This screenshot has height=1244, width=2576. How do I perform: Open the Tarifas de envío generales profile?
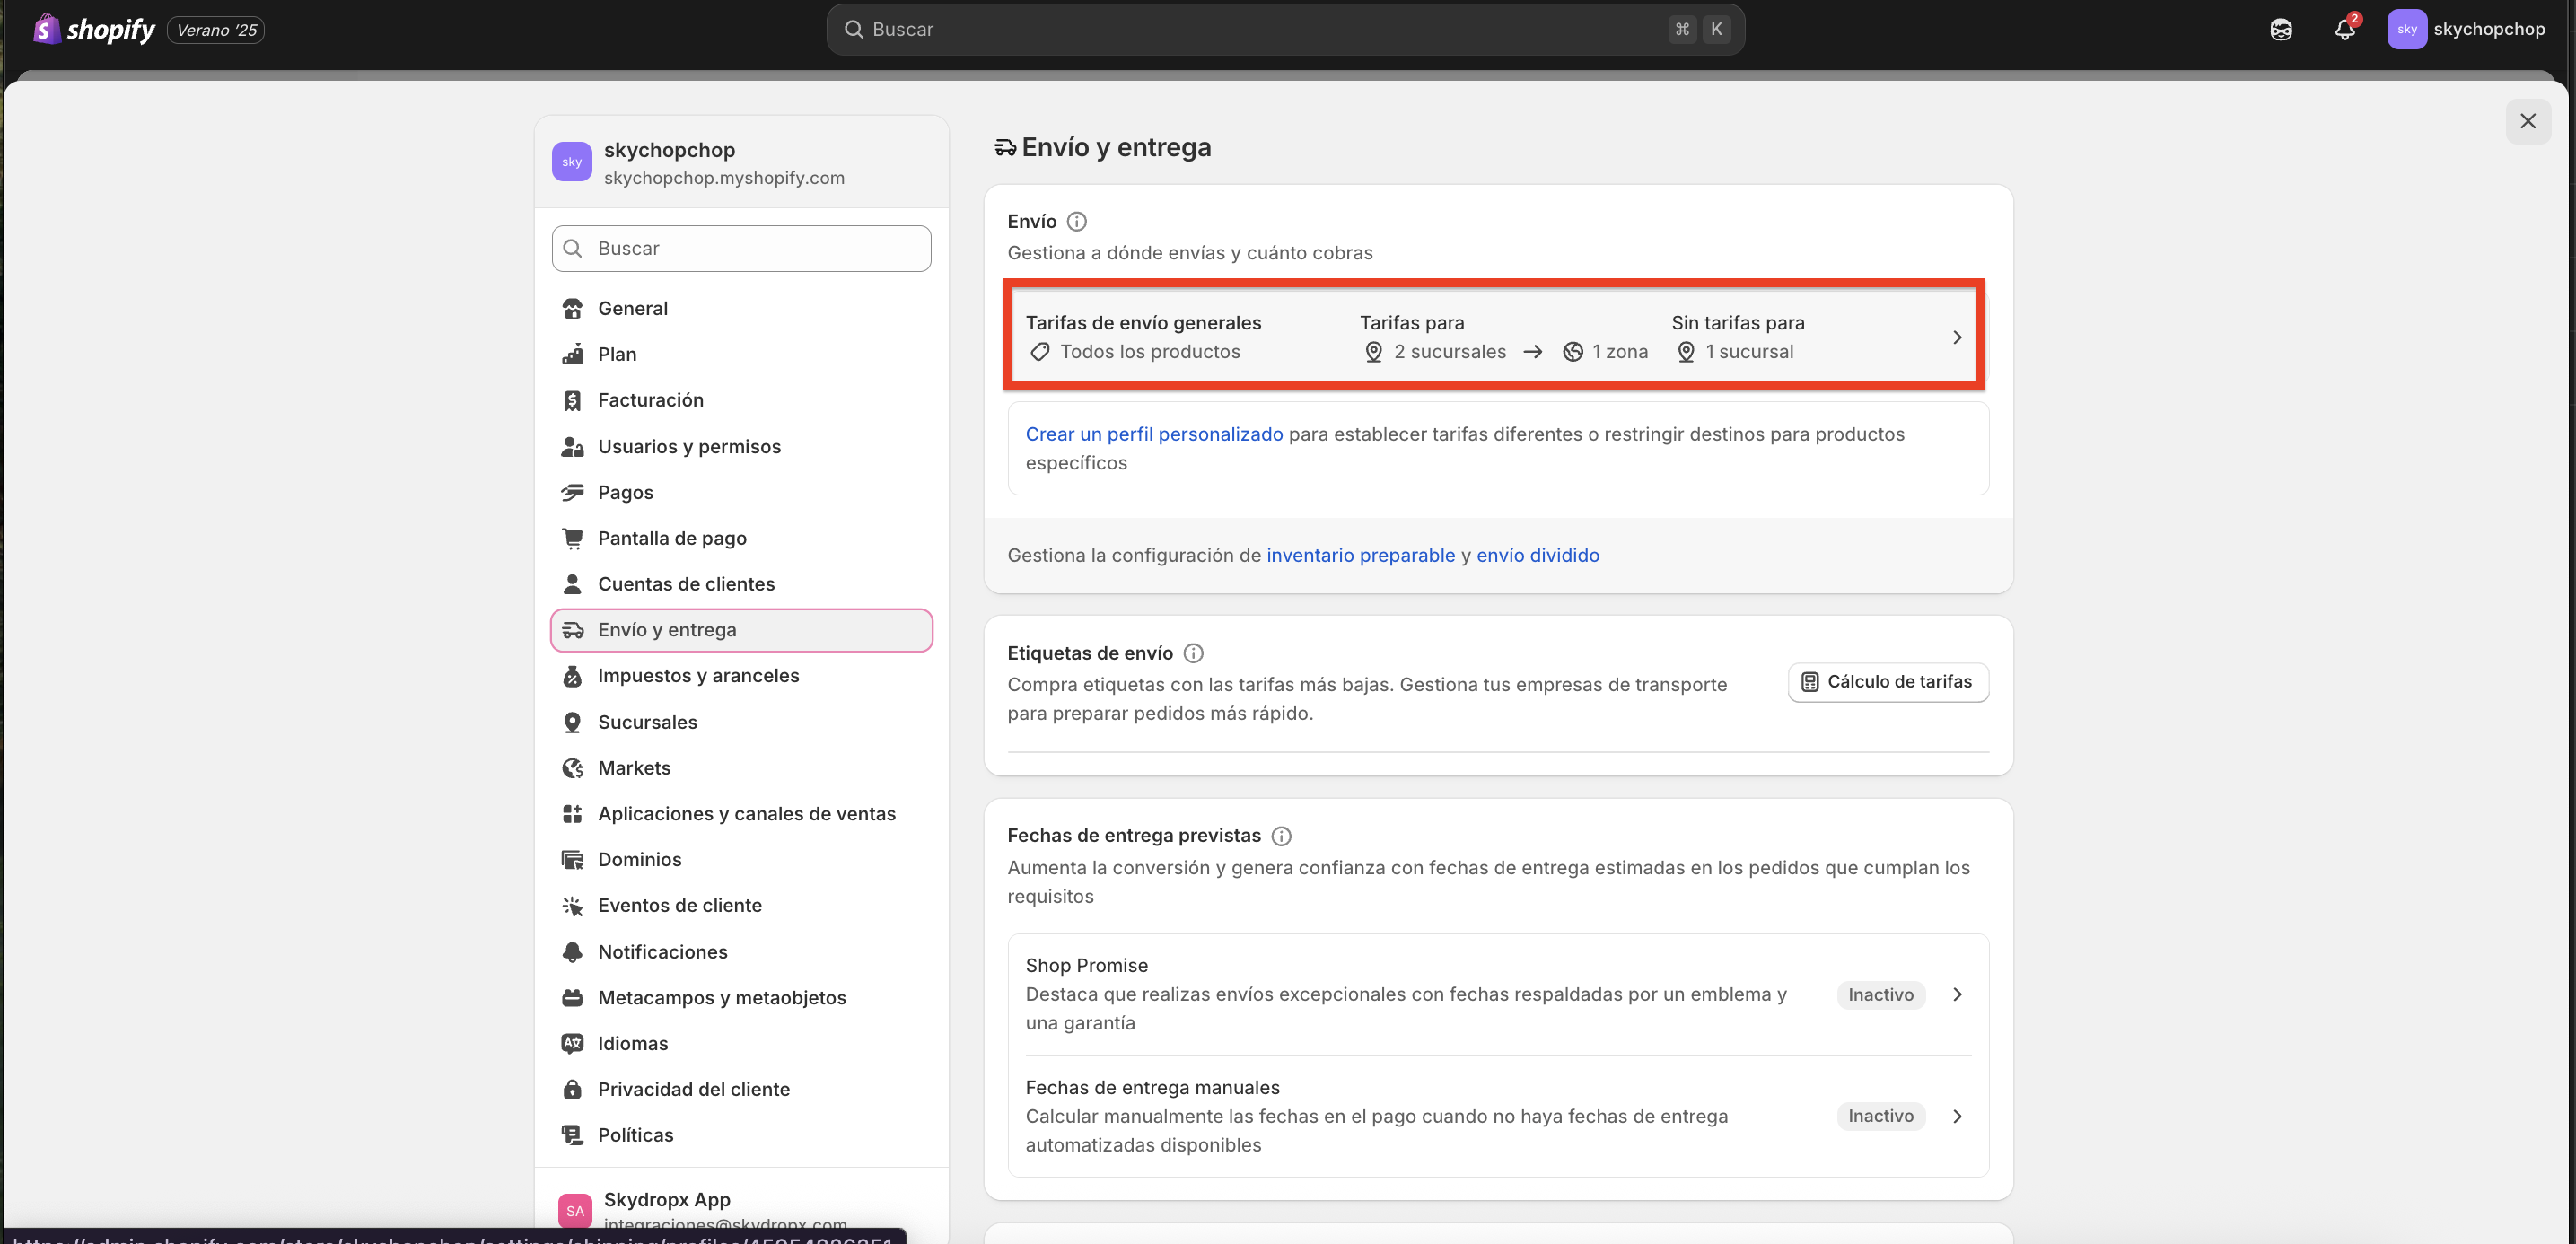pyautogui.click(x=1494, y=337)
